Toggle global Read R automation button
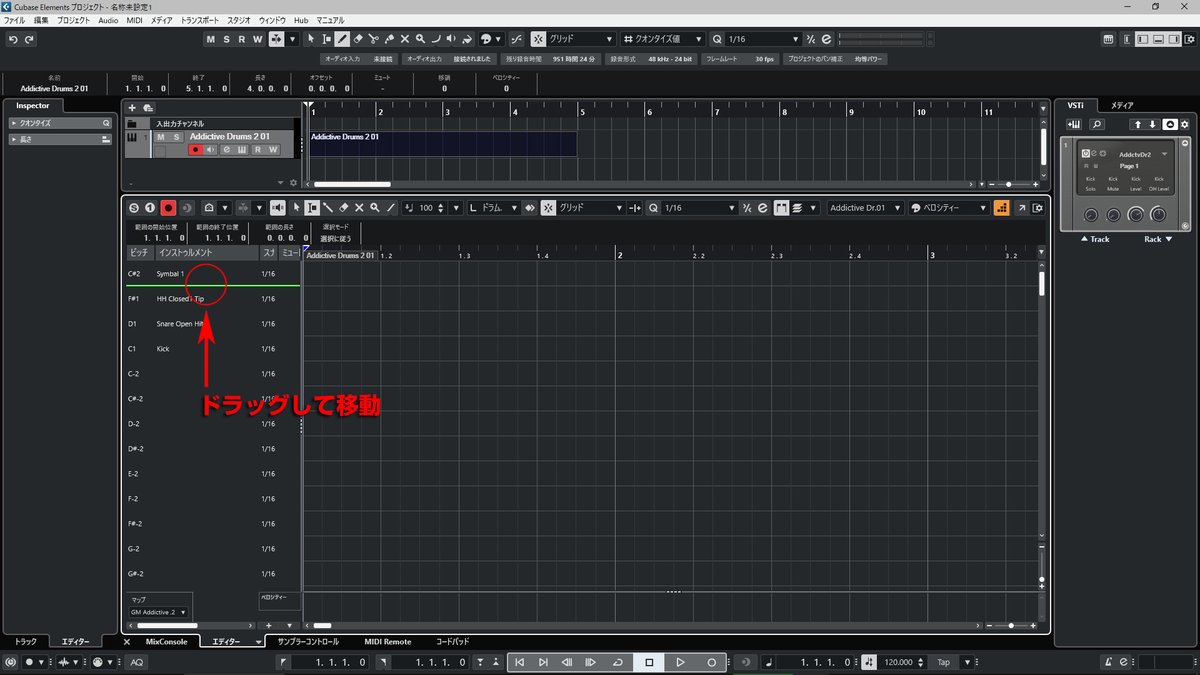1200x675 pixels. [x=242, y=39]
